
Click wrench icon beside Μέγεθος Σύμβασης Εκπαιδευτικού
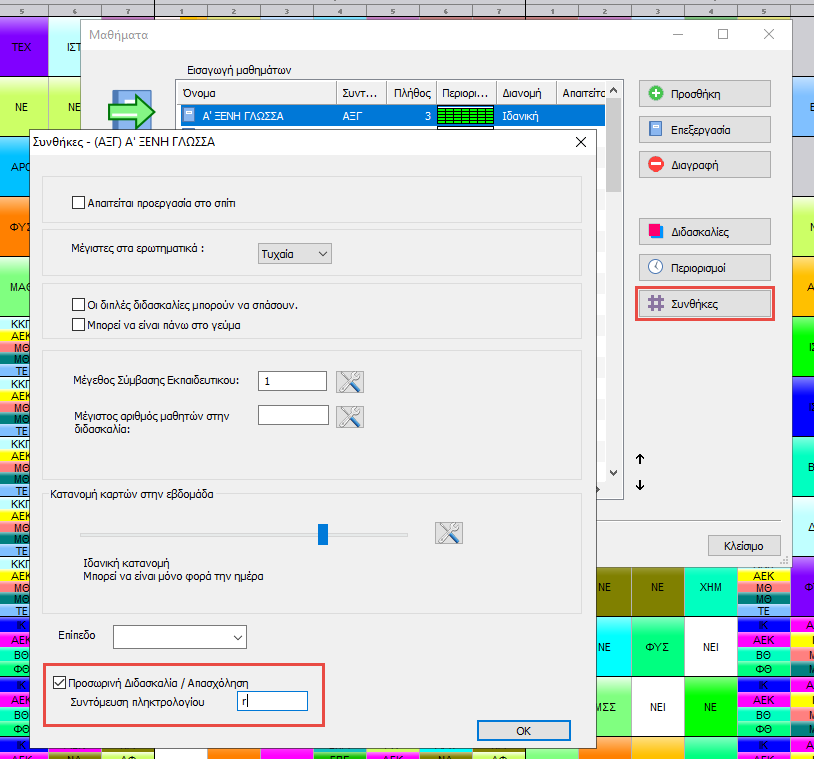pos(350,381)
